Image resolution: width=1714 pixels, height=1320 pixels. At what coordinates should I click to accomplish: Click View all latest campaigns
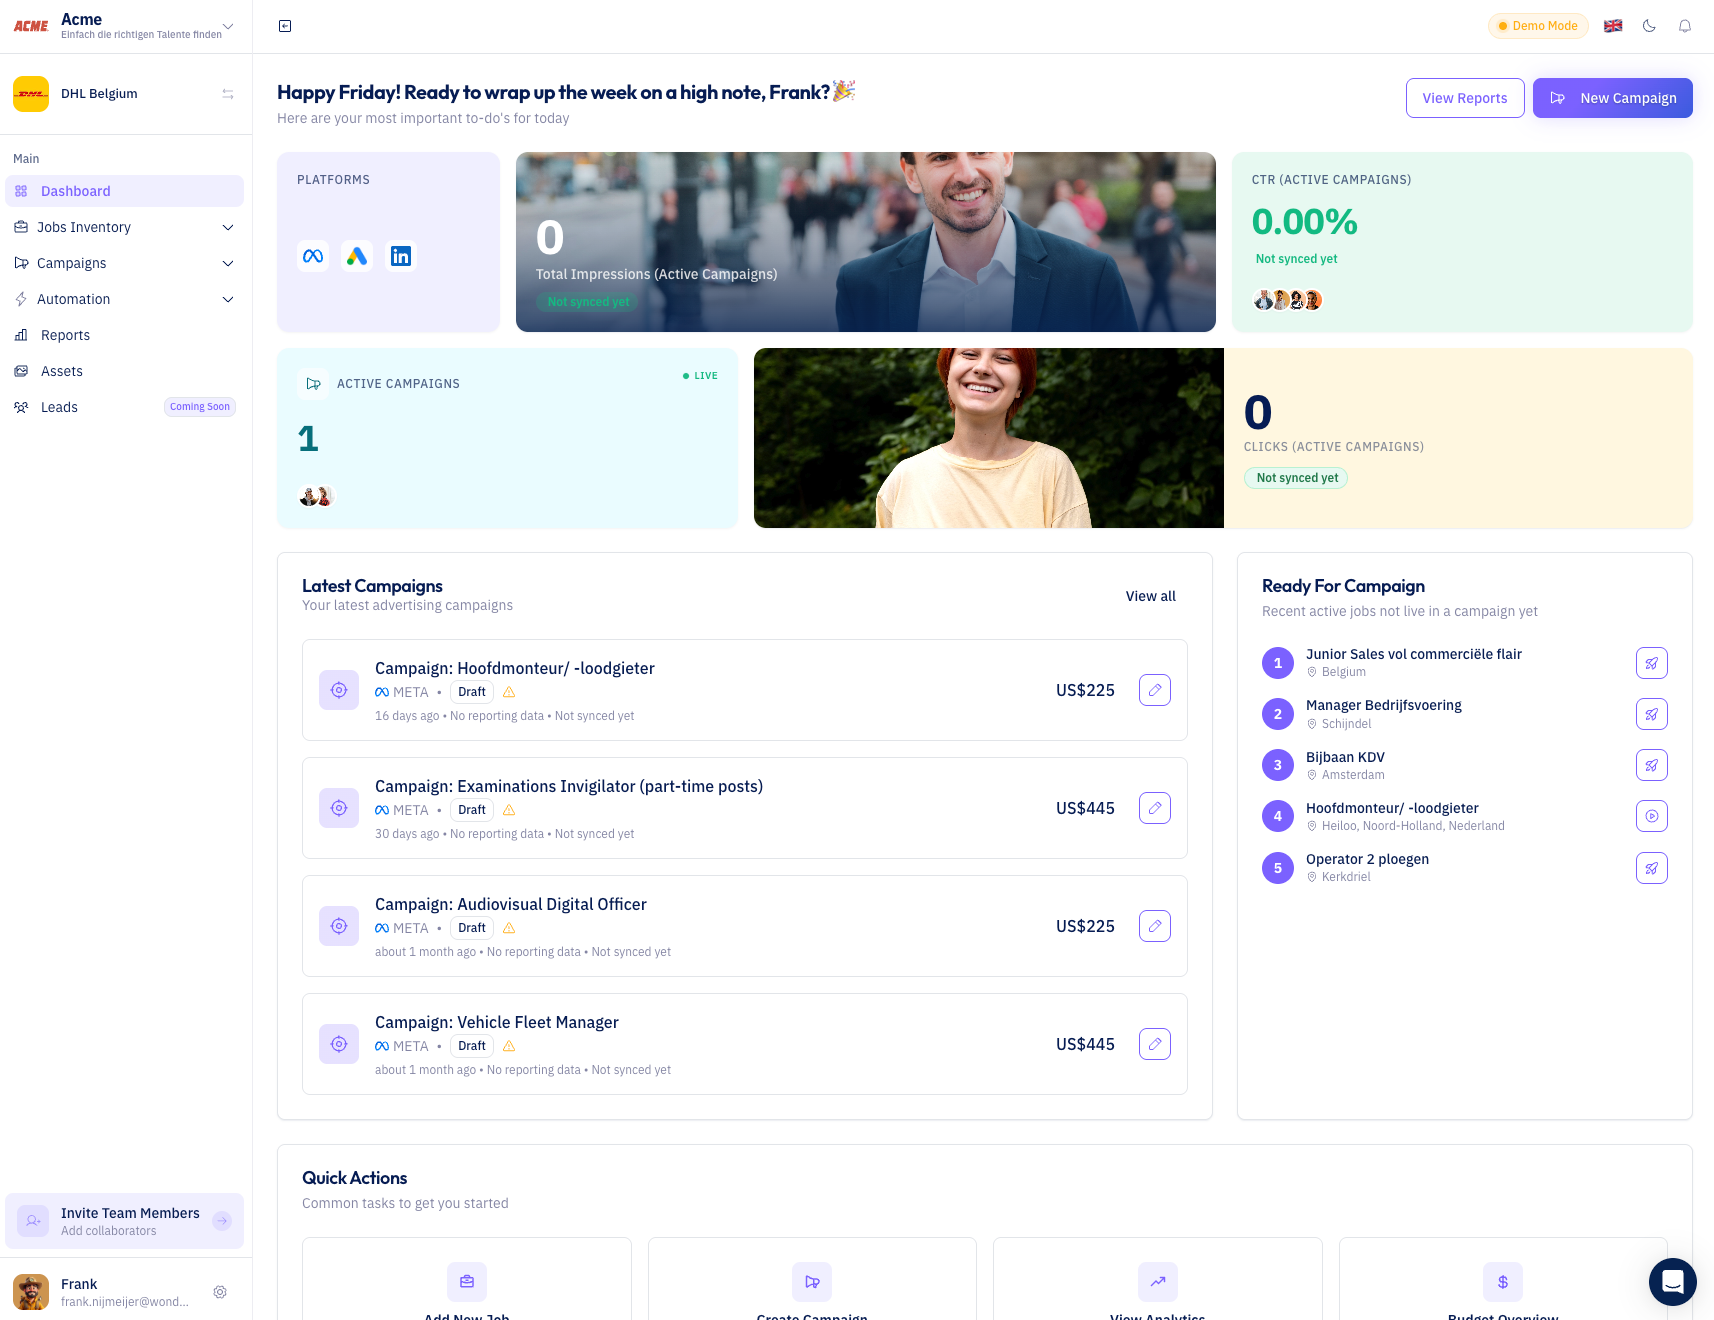[1151, 596]
